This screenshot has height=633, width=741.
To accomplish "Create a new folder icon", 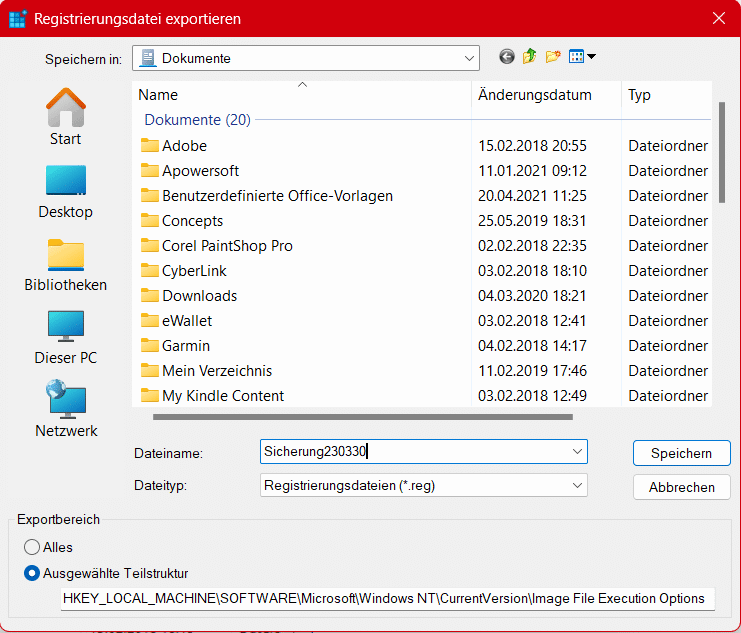I will pos(553,57).
